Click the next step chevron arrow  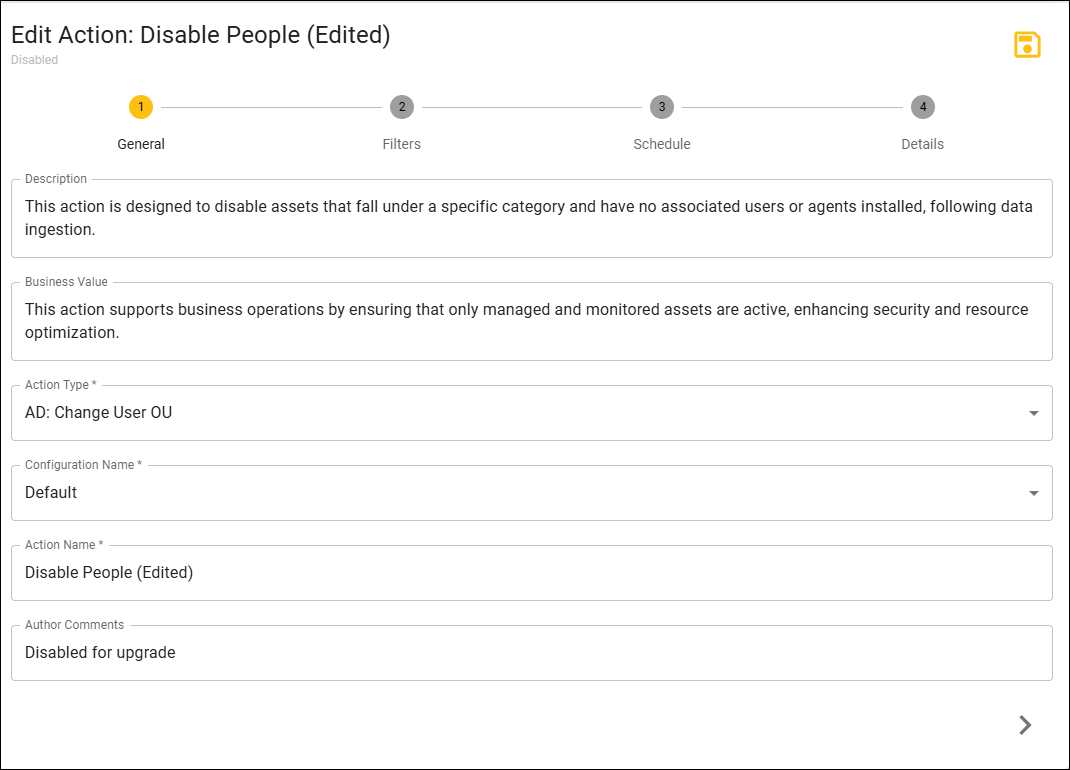[1024, 724]
